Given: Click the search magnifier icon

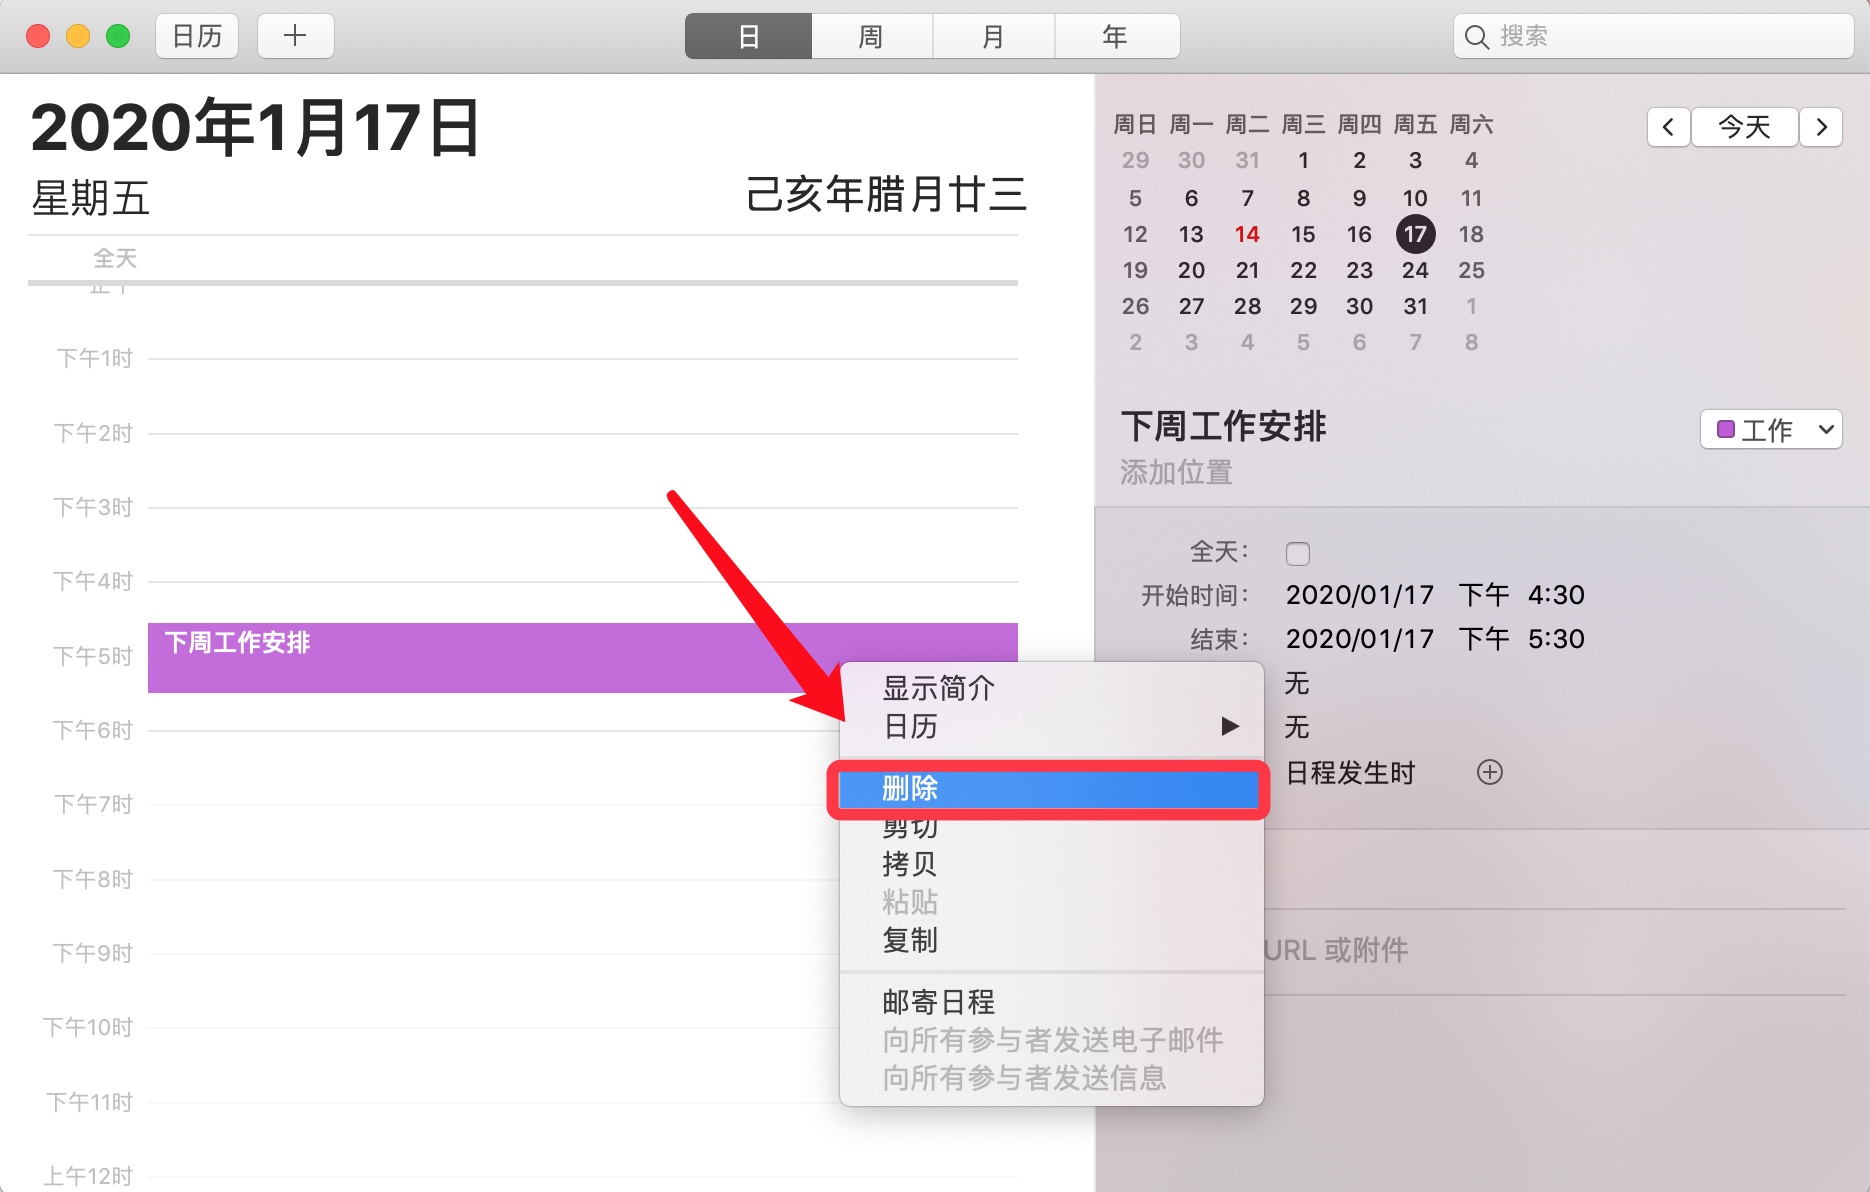Looking at the screenshot, I should coord(1476,37).
